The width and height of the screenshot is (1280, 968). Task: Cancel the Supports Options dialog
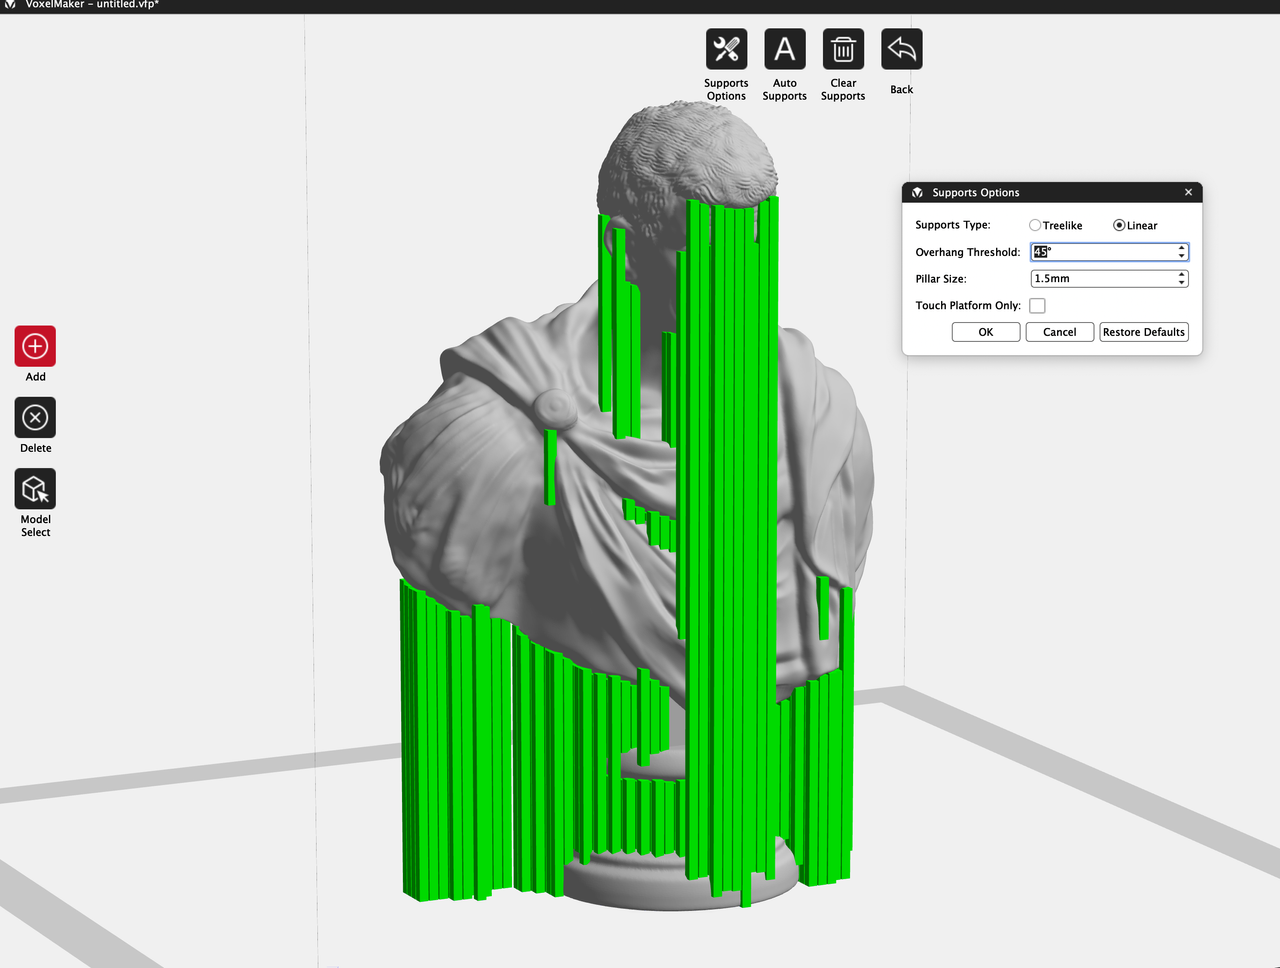point(1060,332)
